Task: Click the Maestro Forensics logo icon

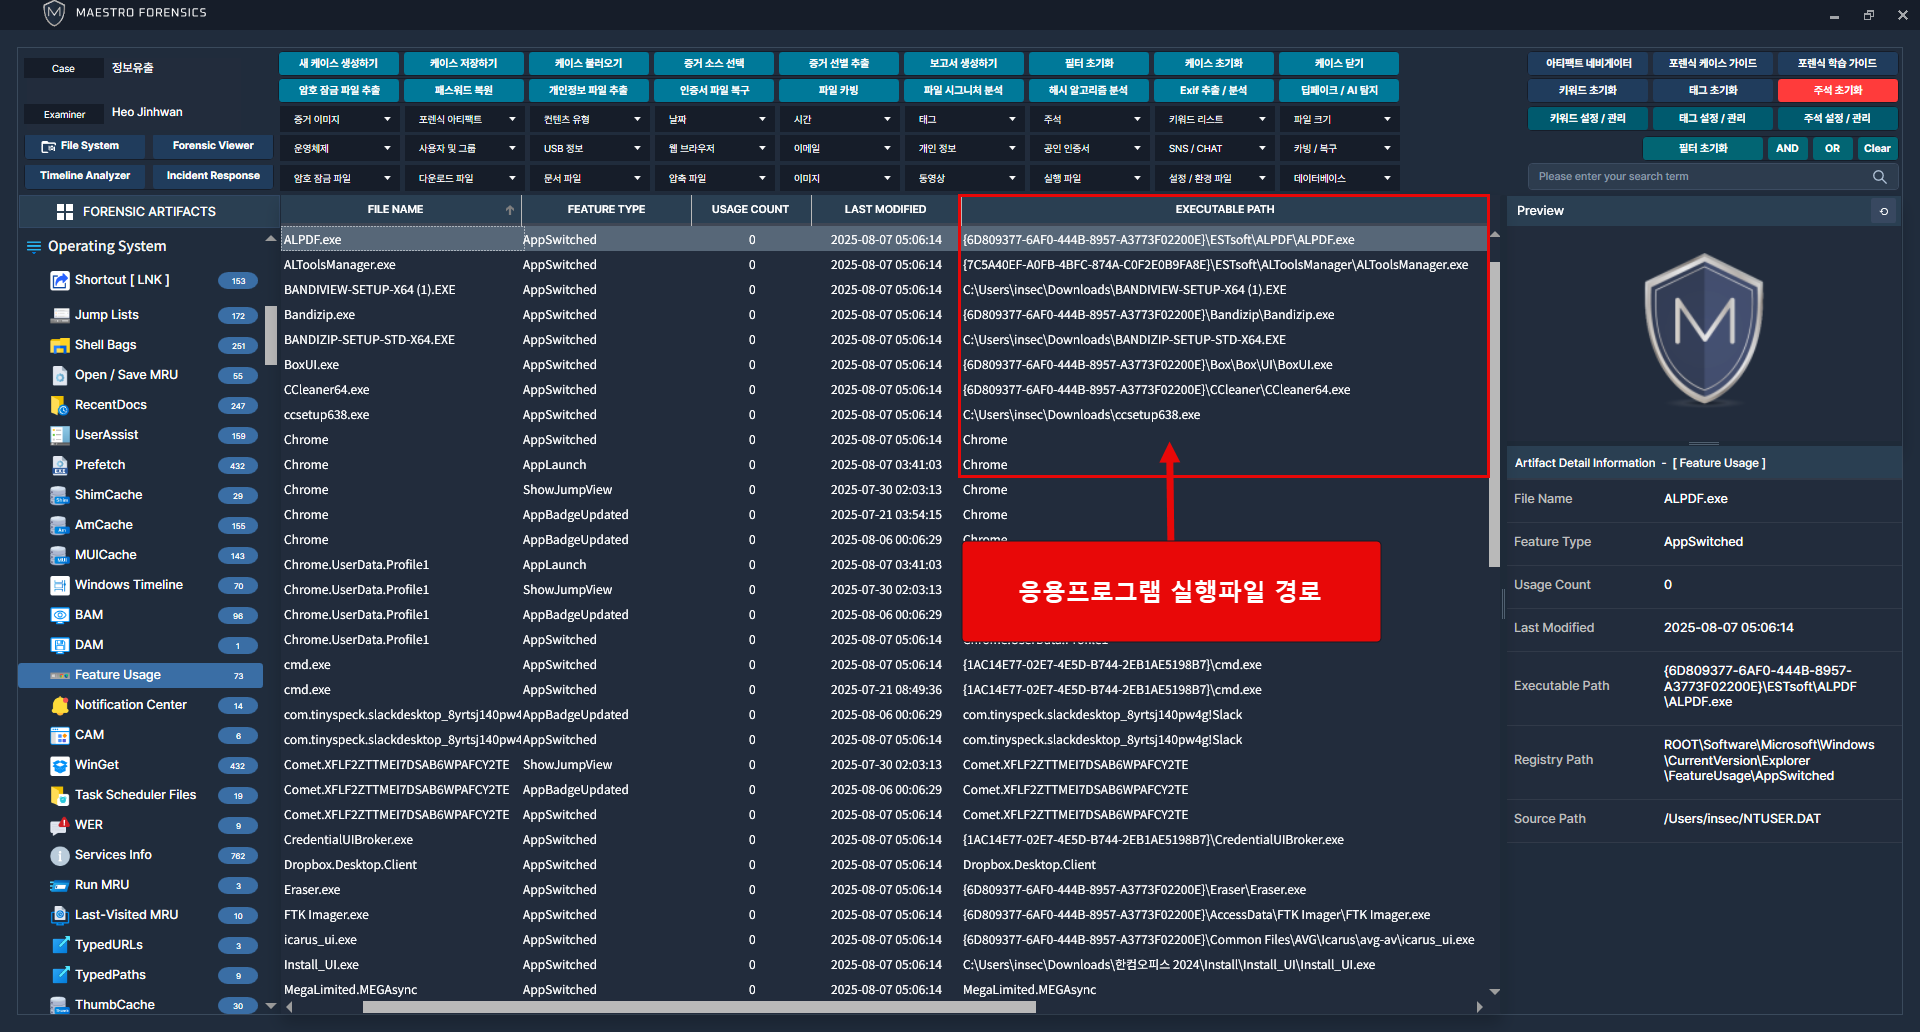Action: pos(54,13)
